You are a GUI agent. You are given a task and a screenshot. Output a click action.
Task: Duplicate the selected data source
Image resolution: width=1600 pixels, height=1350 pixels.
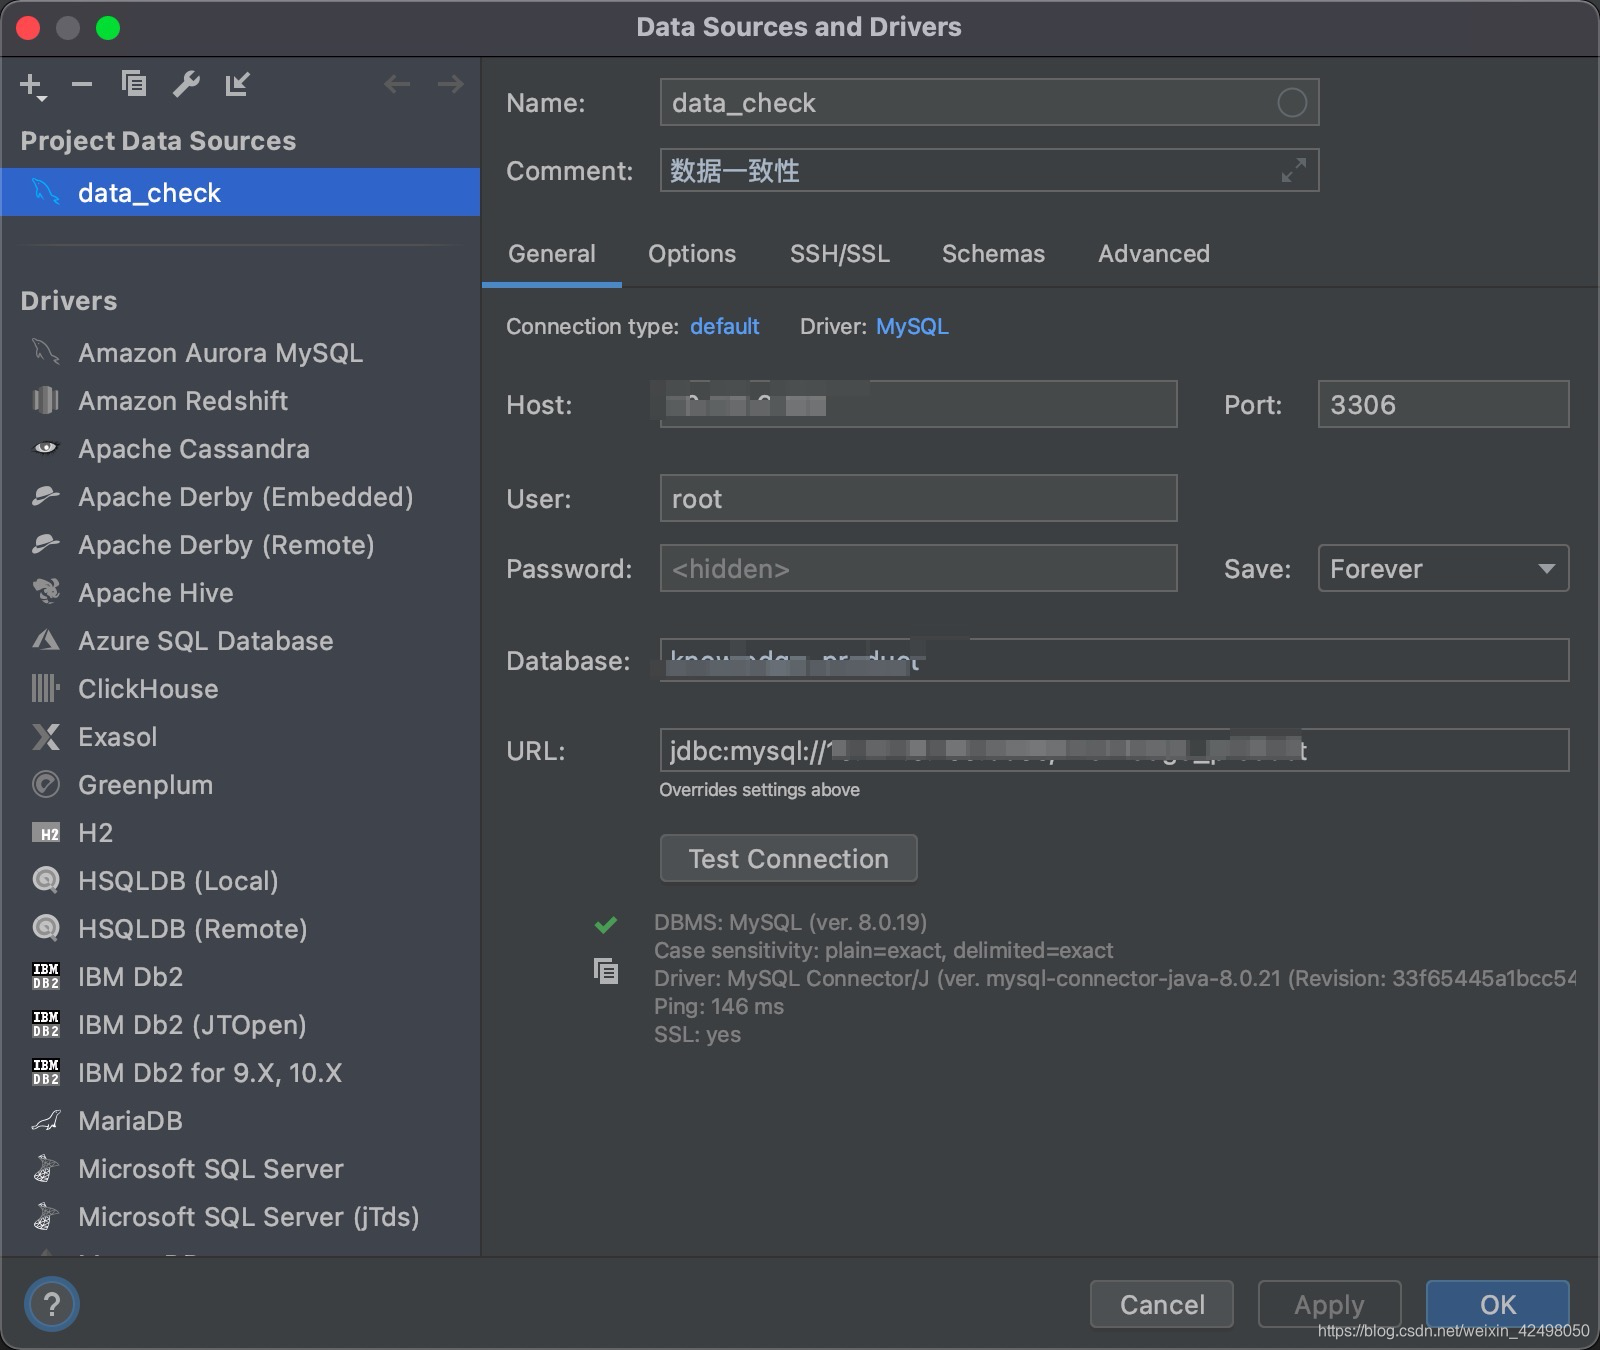(134, 84)
